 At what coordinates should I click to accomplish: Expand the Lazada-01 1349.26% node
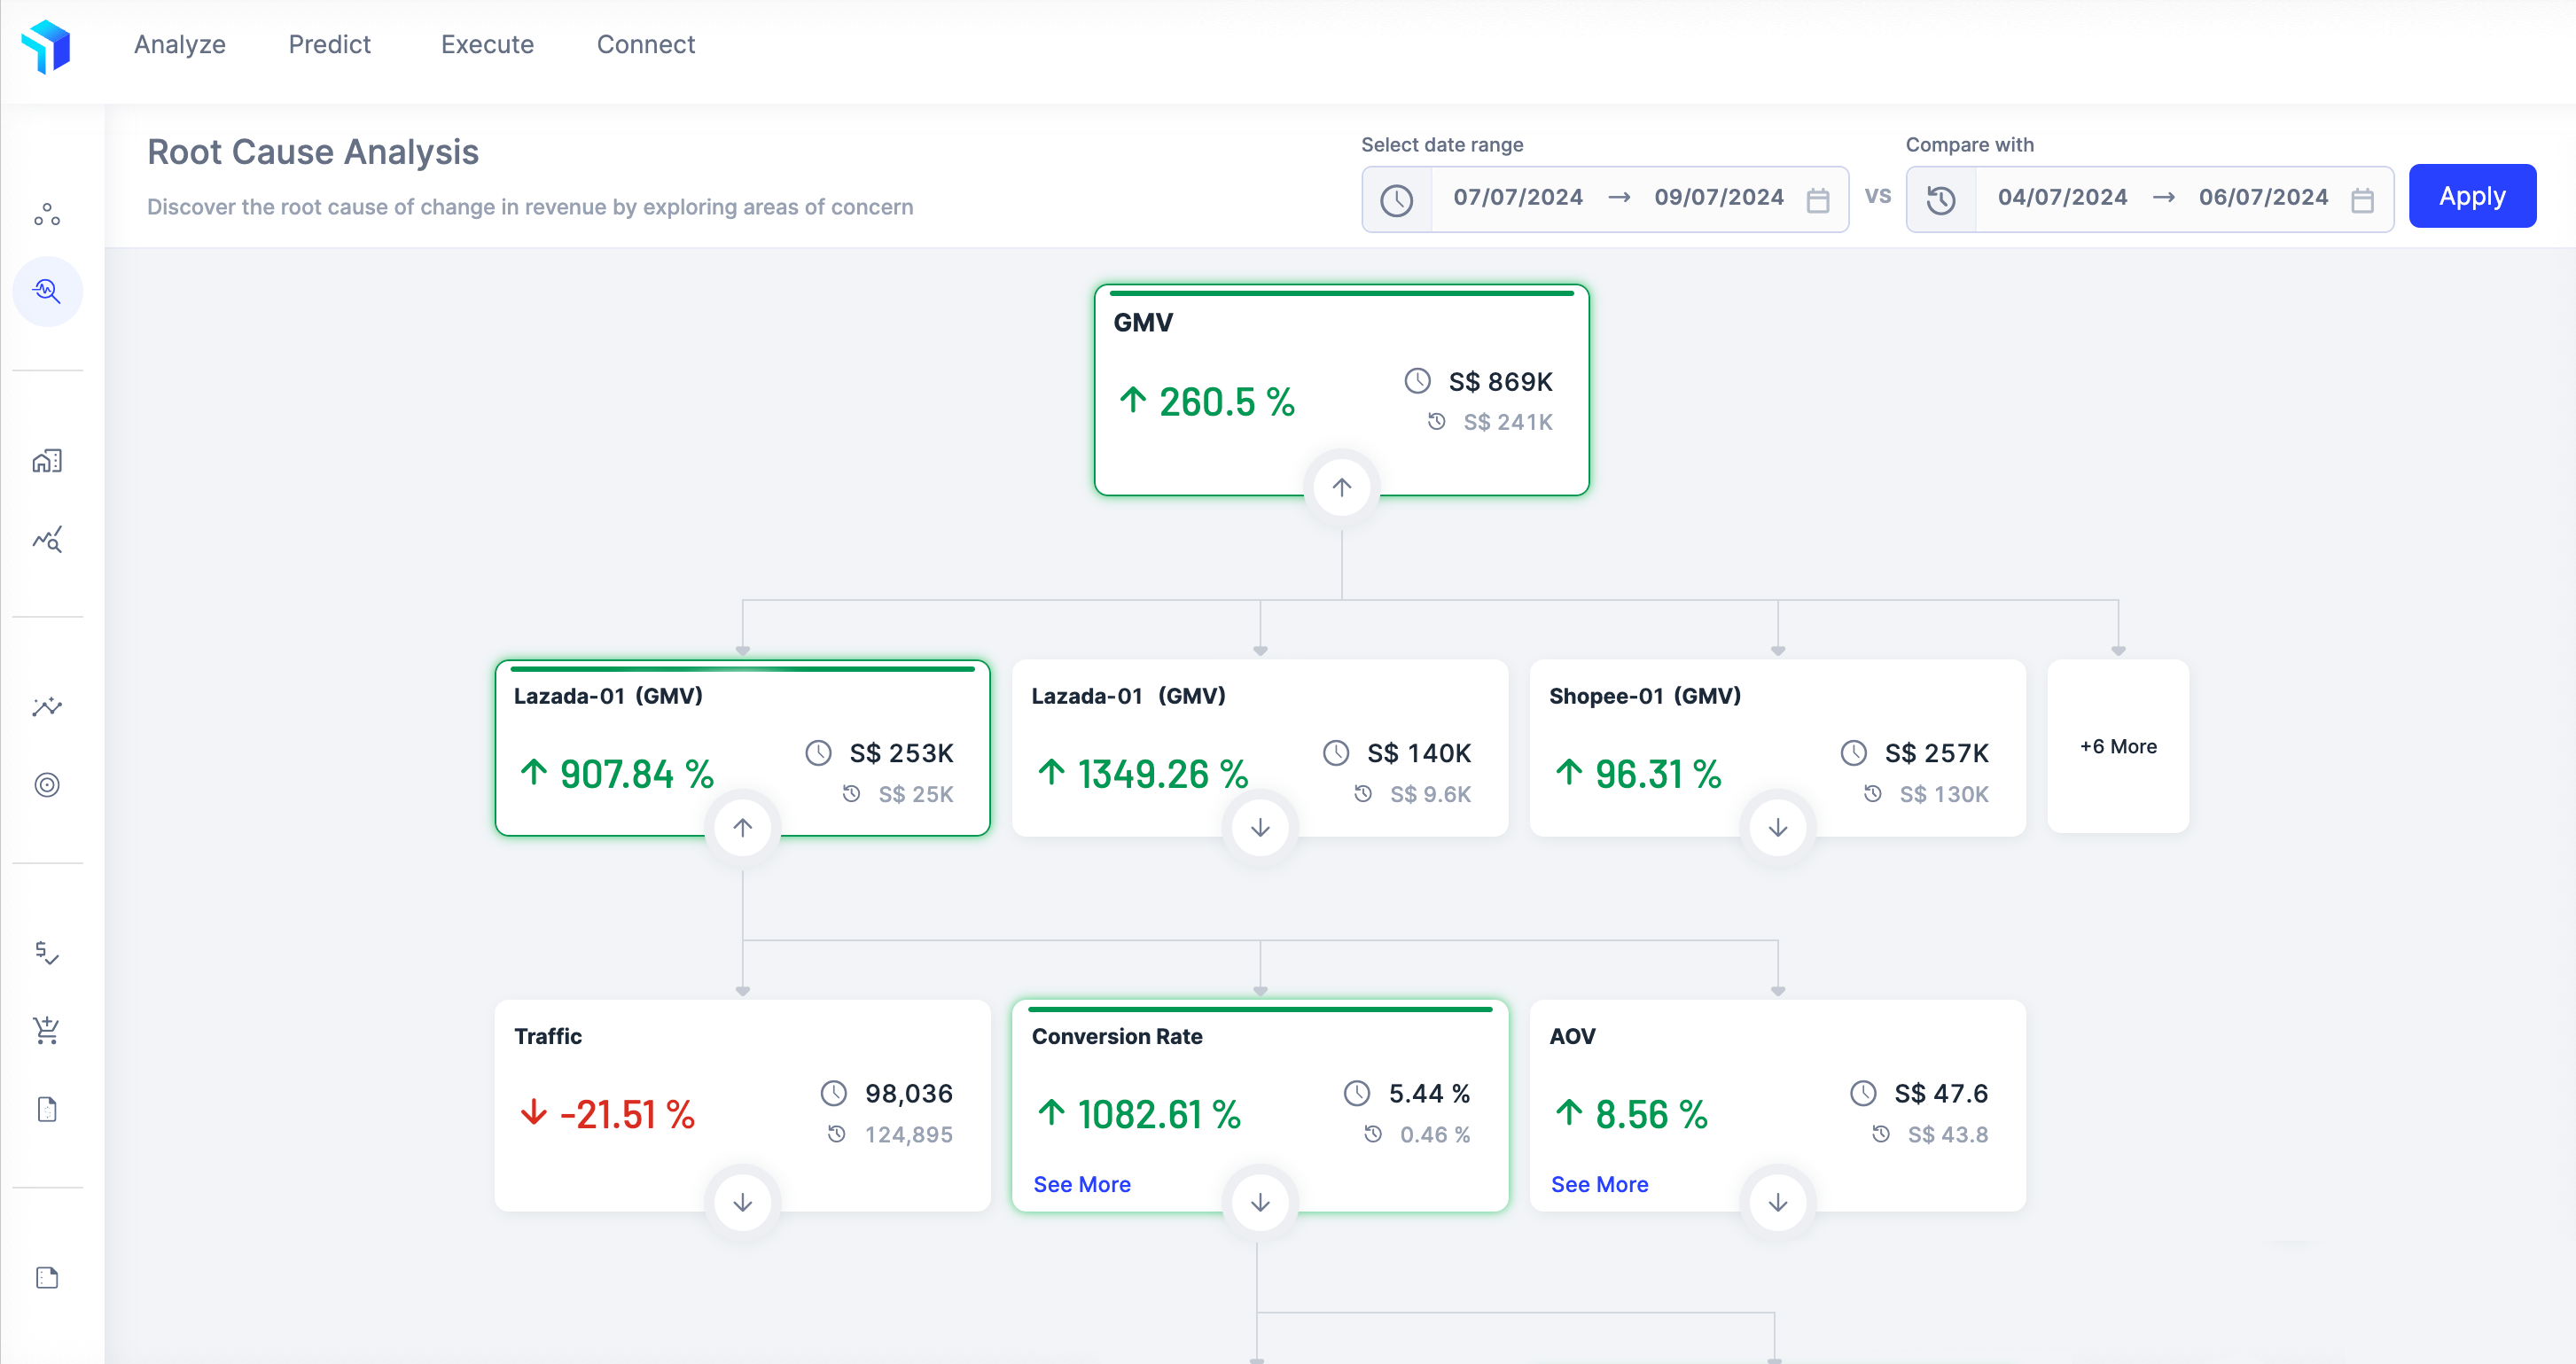pyautogui.click(x=1259, y=828)
